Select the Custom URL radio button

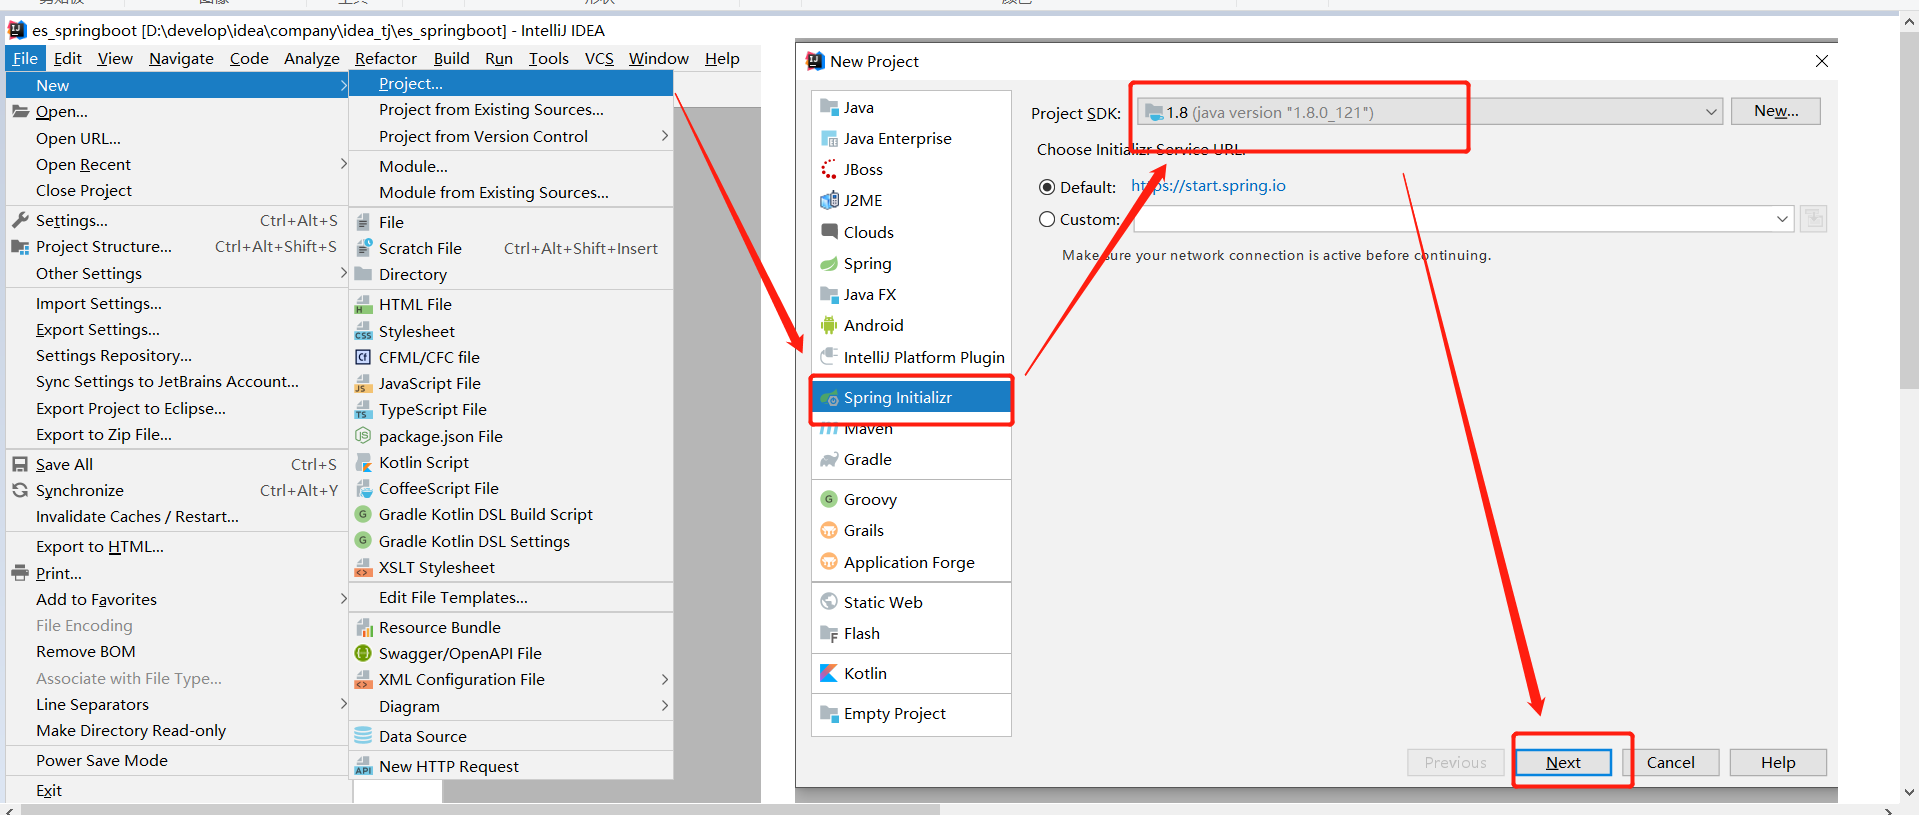(1047, 219)
